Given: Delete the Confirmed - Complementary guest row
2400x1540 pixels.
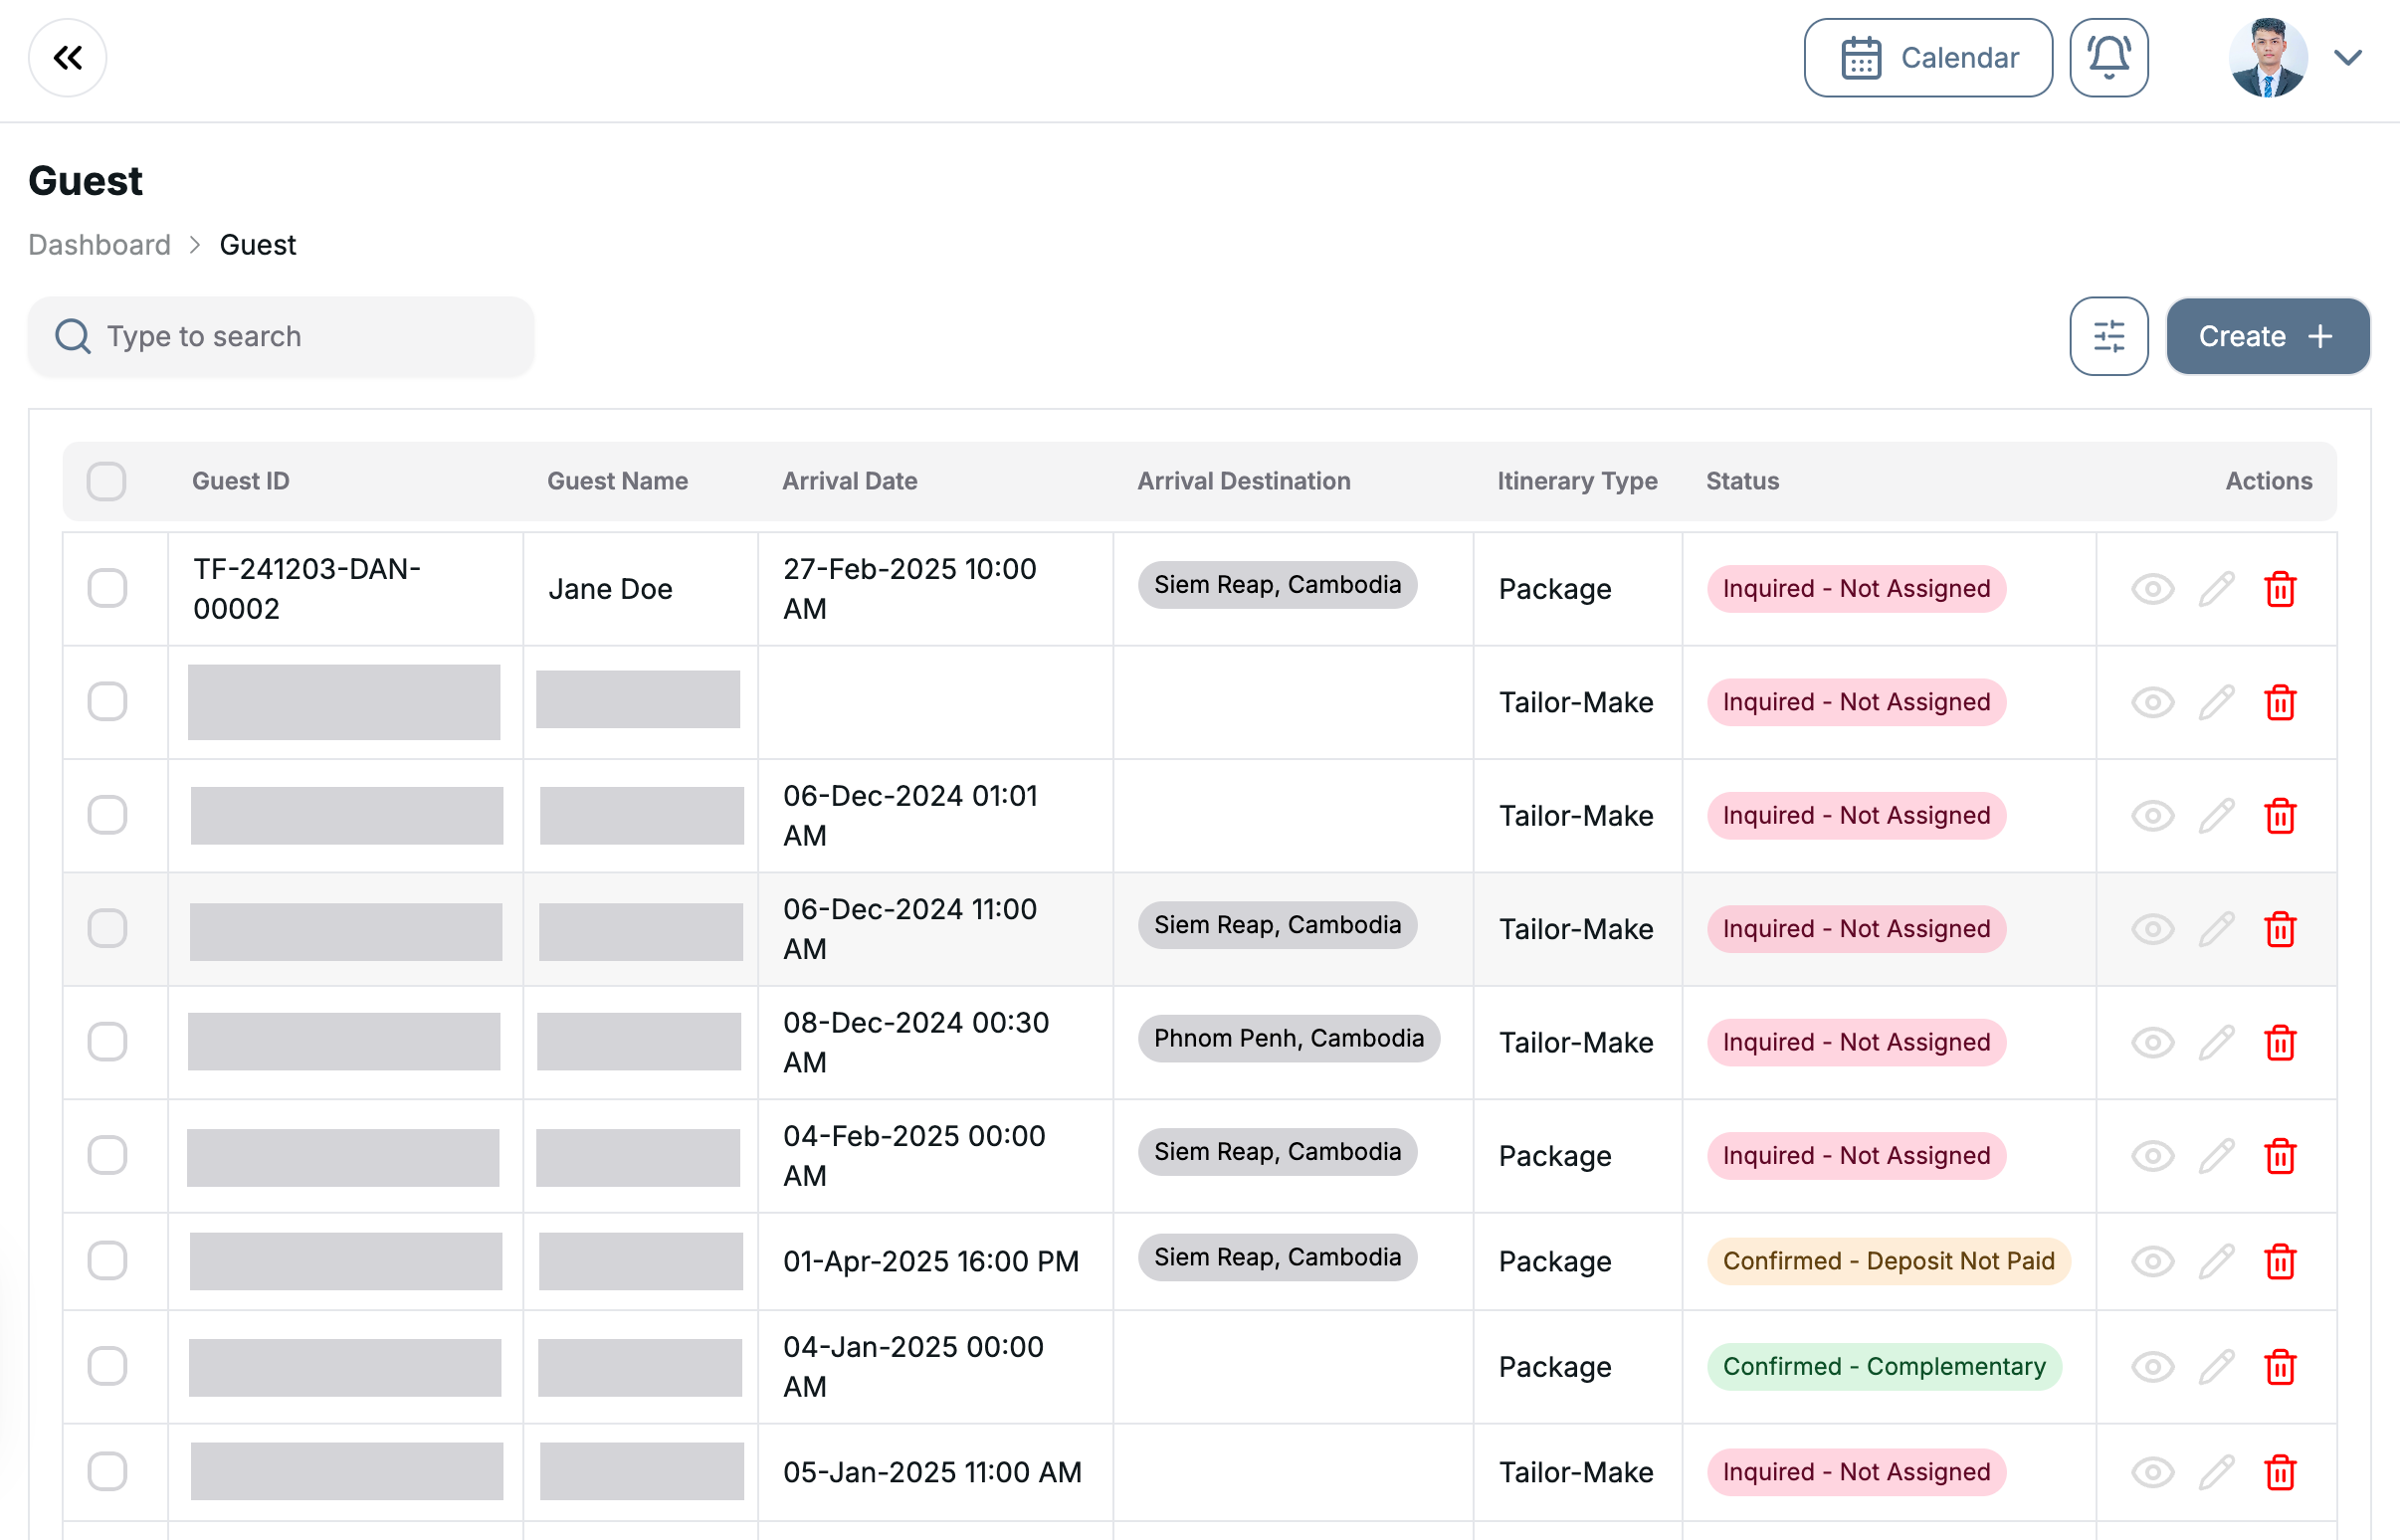Looking at the screenshot, I should [2279, 1366].
